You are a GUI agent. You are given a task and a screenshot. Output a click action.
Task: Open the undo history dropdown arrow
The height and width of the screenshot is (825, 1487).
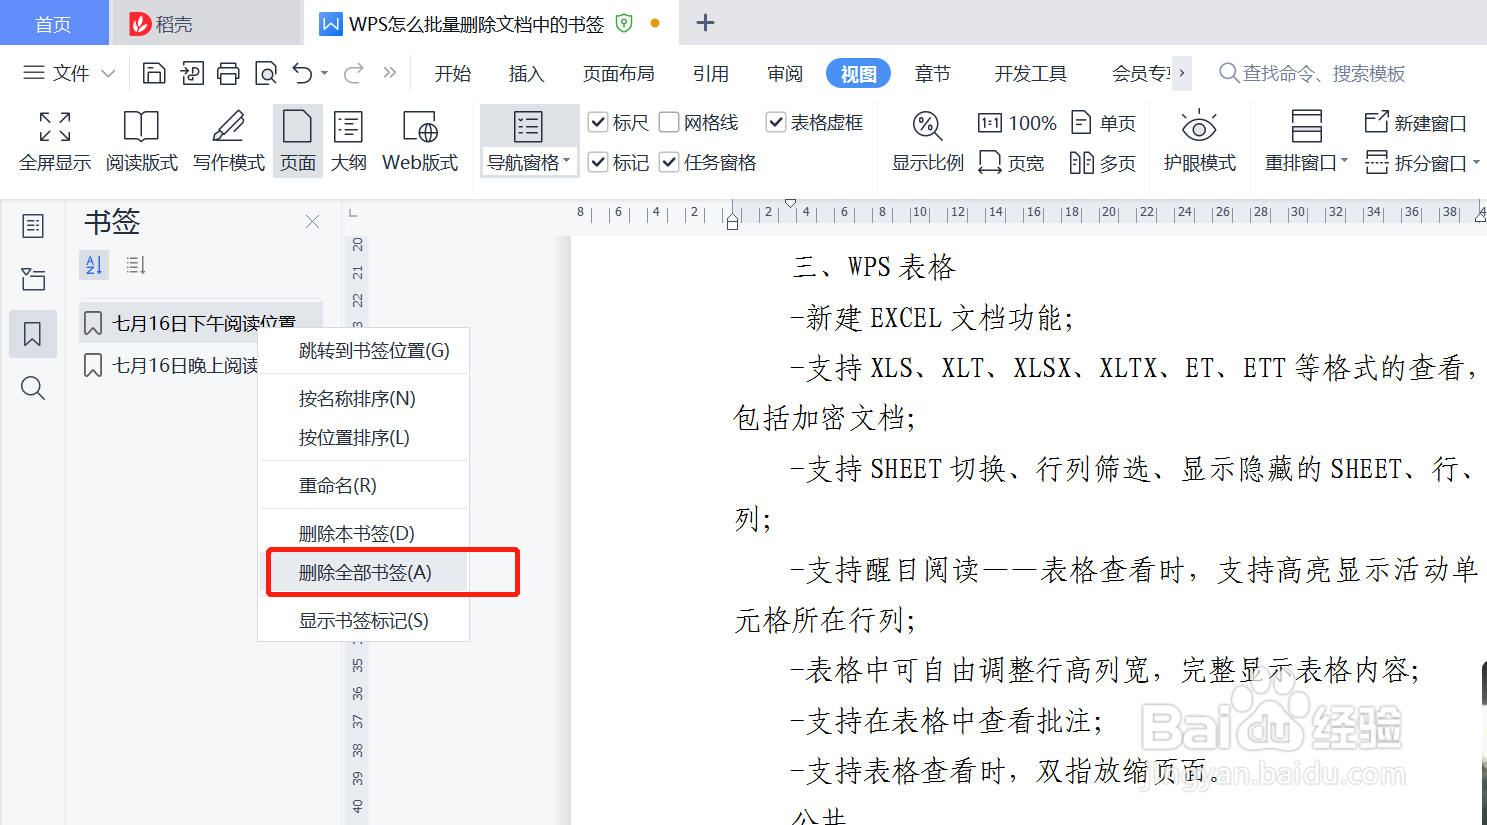(325, 73)
